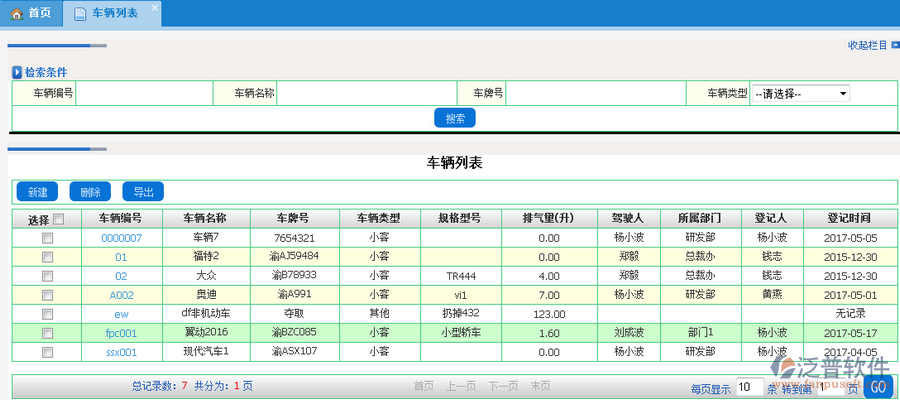Click the 车辆编号 search input field
This screenshot has height=400, width=900.
144,93
